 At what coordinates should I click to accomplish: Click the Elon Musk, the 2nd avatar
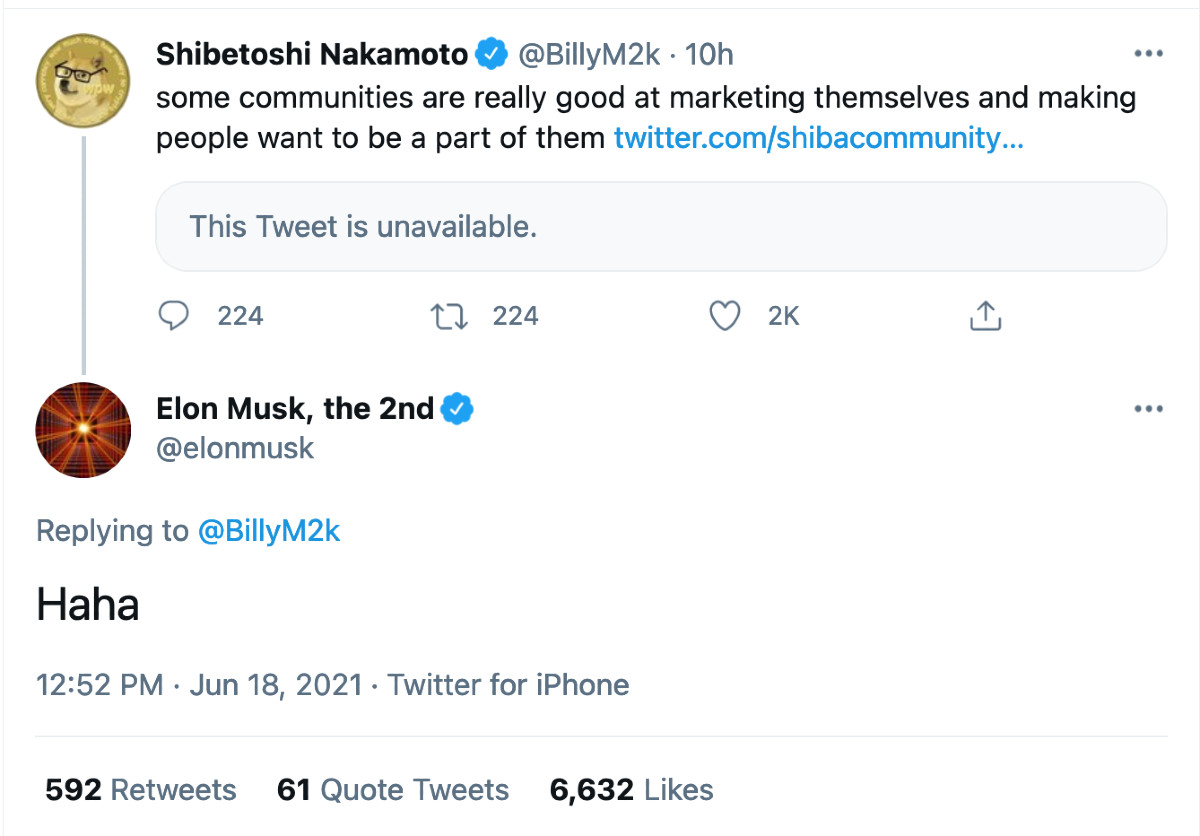83,429
